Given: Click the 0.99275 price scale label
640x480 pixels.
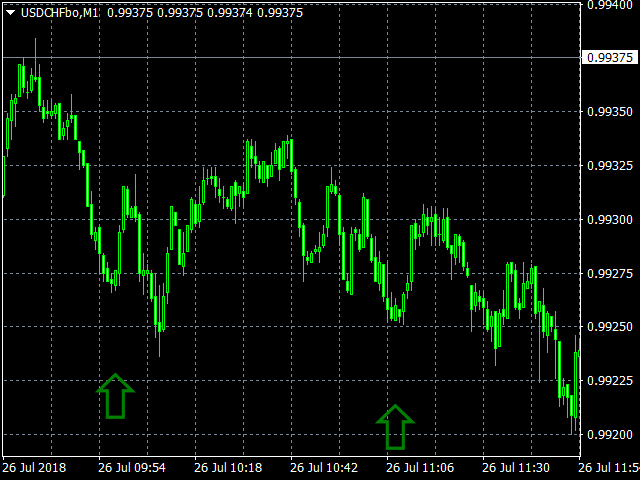Looking at the screenshot, I should click(x=610, y=273).
